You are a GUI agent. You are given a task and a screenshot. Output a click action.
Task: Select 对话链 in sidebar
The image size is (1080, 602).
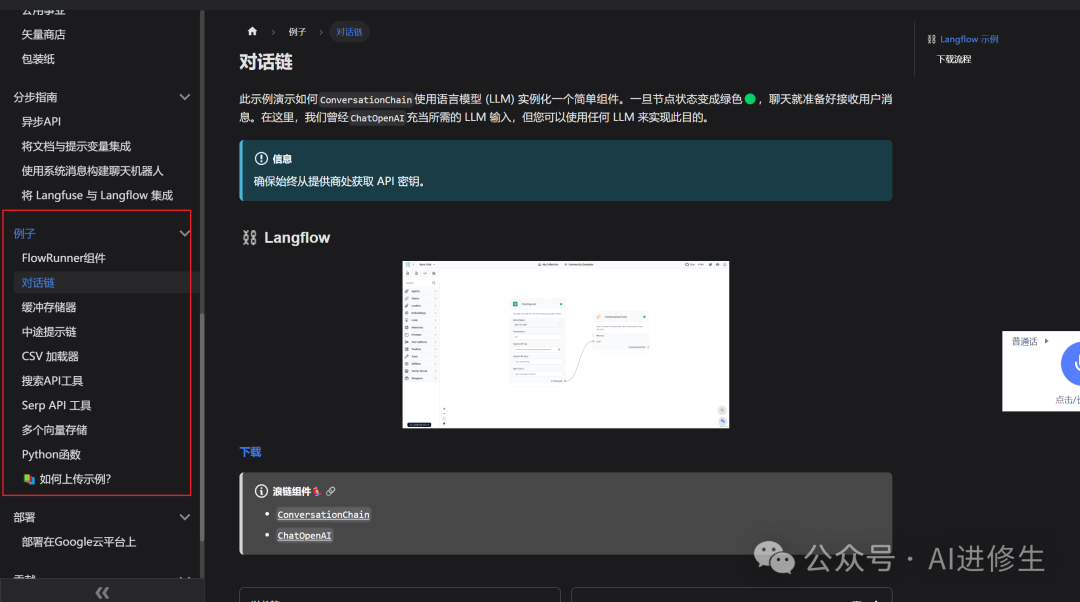point(38,282)
